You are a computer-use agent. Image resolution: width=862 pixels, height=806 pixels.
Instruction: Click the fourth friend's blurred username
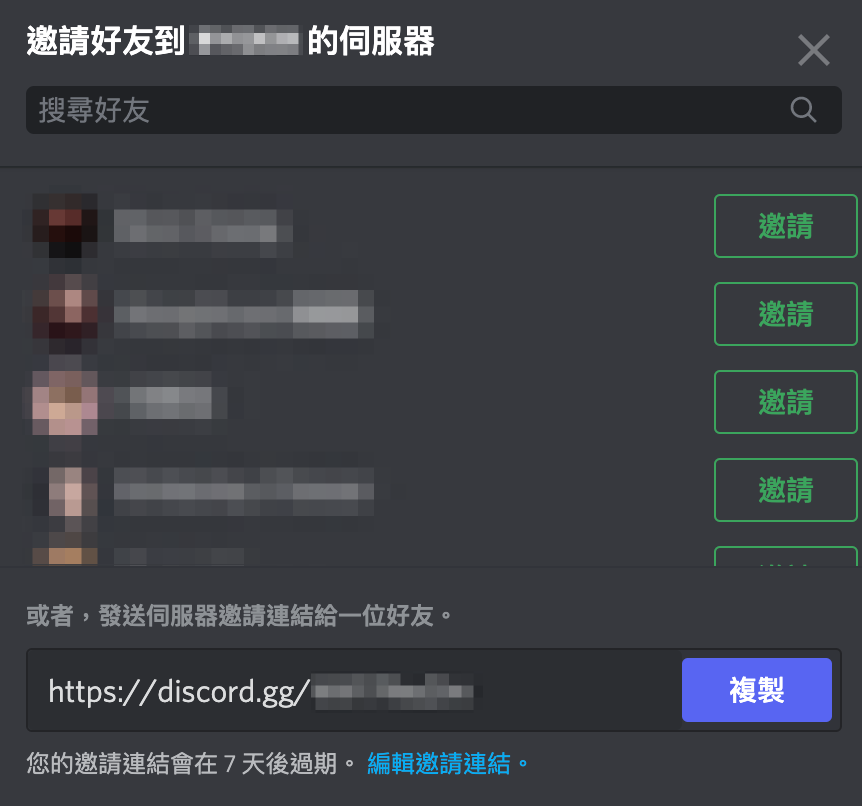click(244, 491)
